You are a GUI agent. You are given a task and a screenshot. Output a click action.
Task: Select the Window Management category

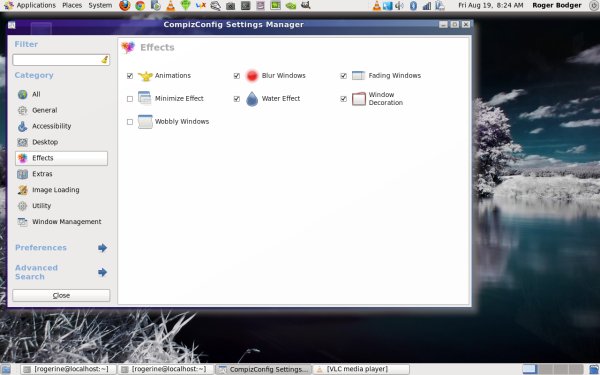click(x=61, y=222)
